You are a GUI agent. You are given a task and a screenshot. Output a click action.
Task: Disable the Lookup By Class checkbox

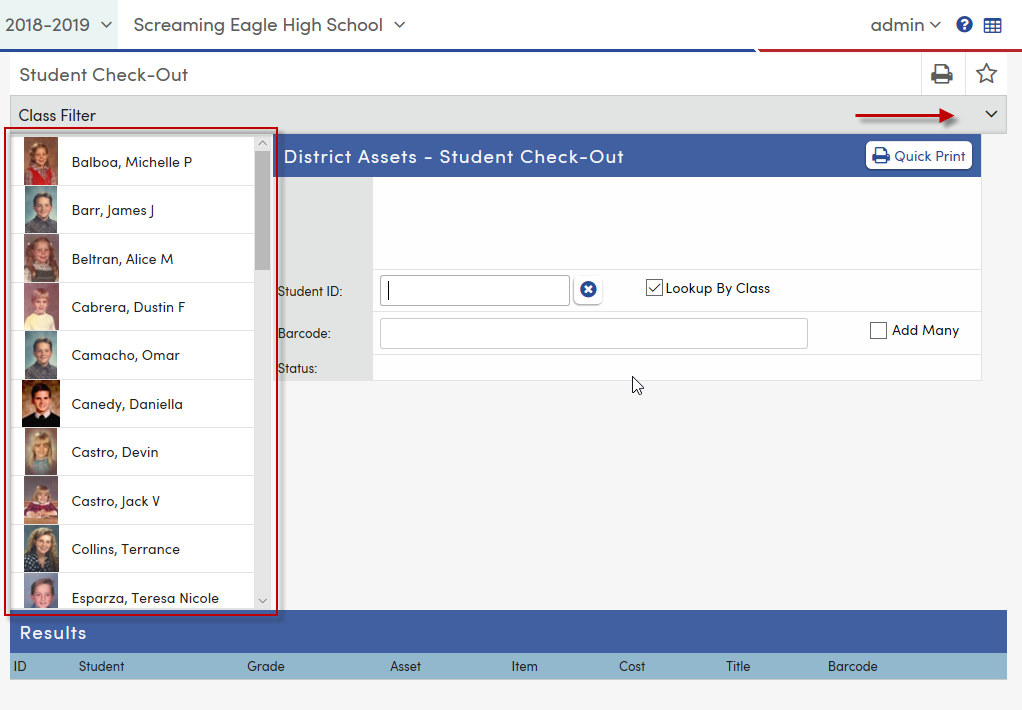[654, 287]
